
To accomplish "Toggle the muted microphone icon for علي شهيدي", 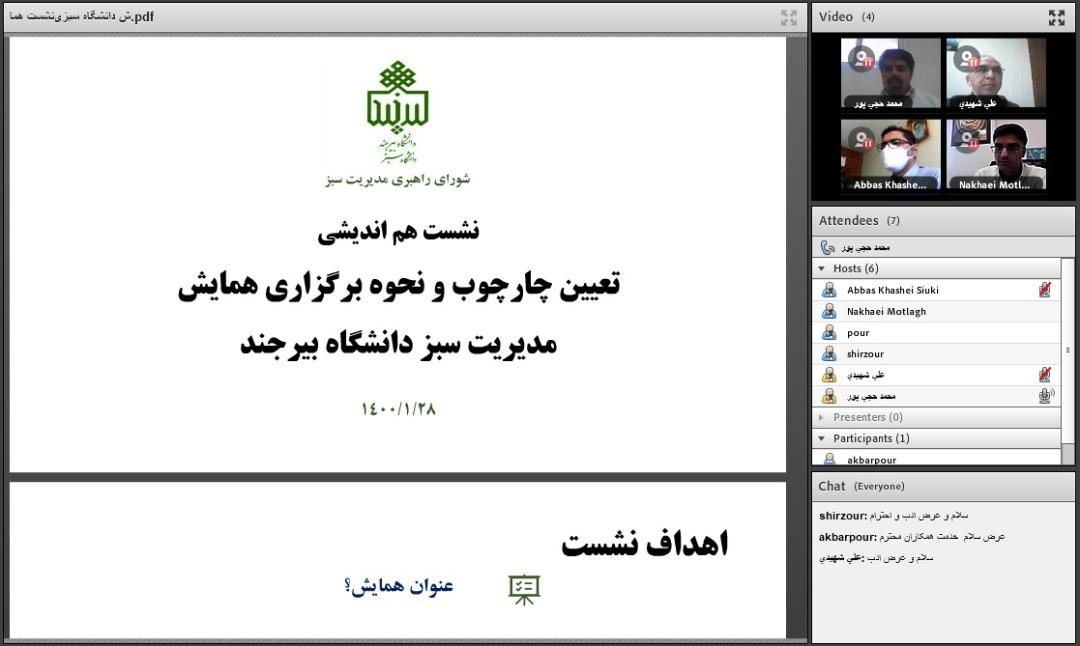I will point(1044,375).
